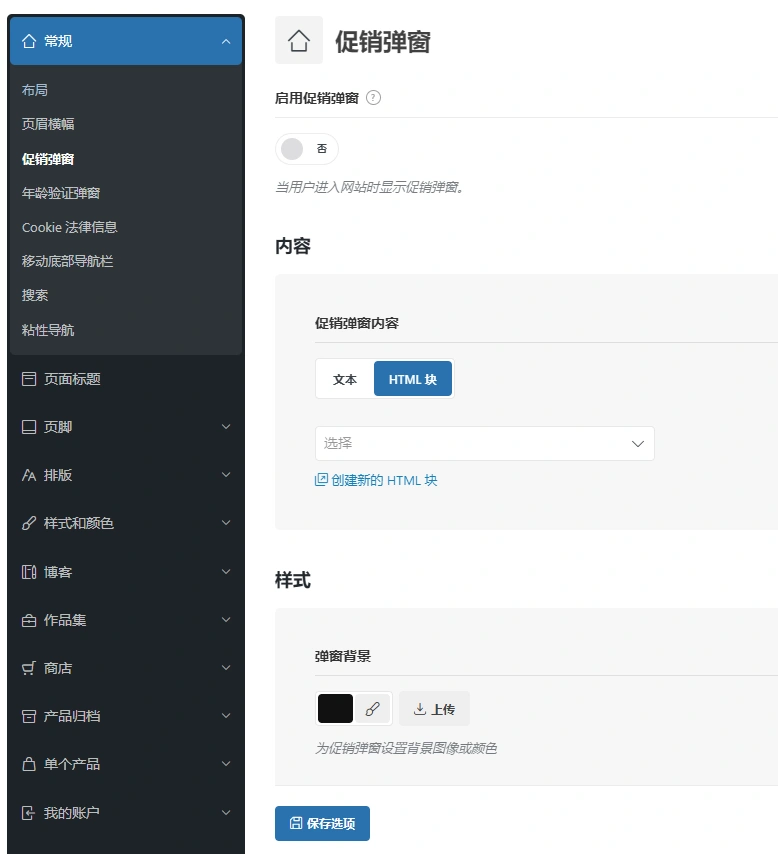Toggle the 启用促销弹窗 switch on
The image size is (778, 854).
[x=307, y=149]
